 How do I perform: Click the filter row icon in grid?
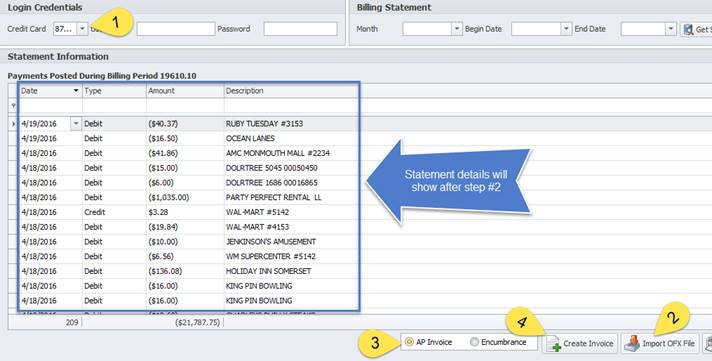(x=13, y=106)
